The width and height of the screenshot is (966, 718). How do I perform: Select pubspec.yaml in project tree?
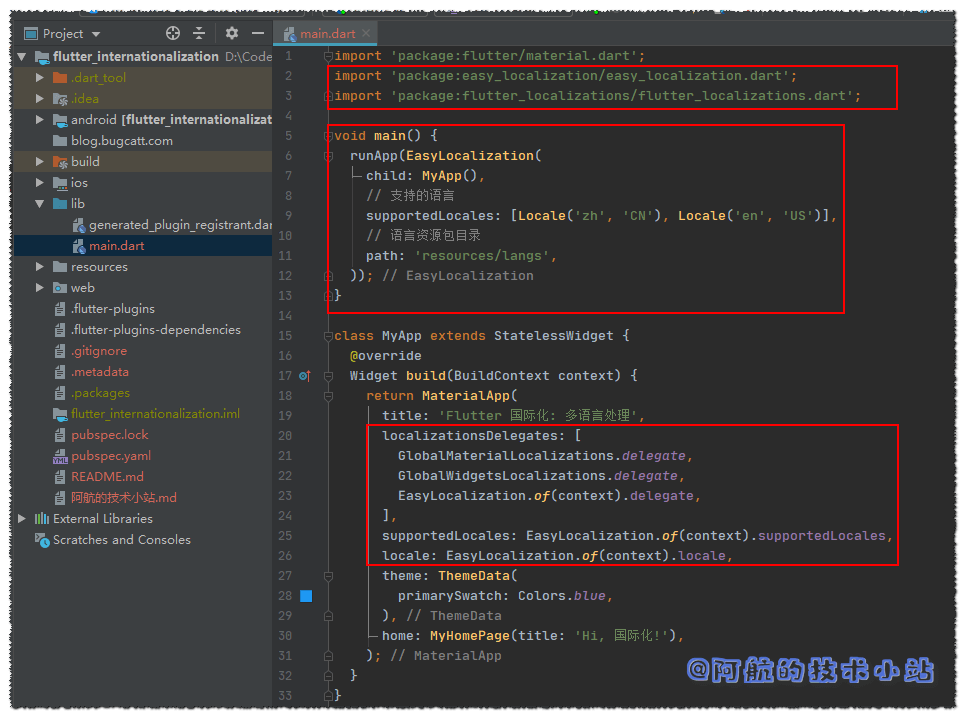click(x=110, y=456)
